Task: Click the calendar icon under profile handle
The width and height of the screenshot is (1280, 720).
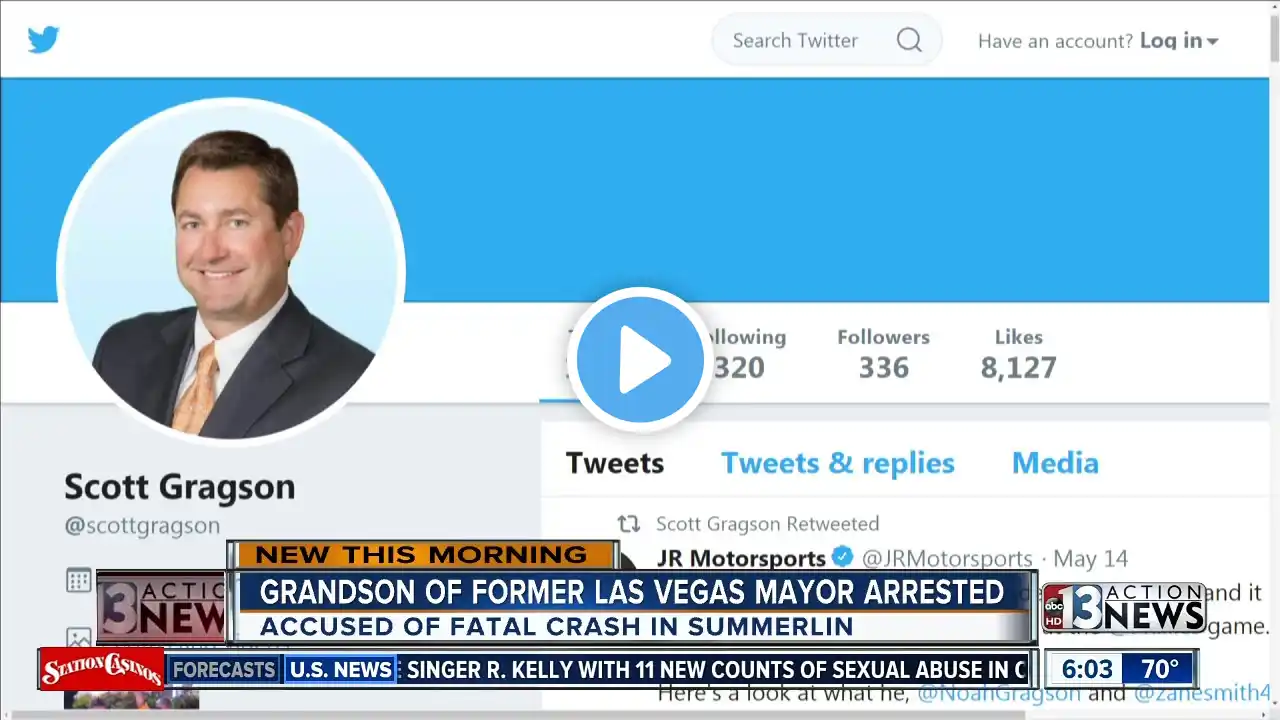Action: point(79,580)
